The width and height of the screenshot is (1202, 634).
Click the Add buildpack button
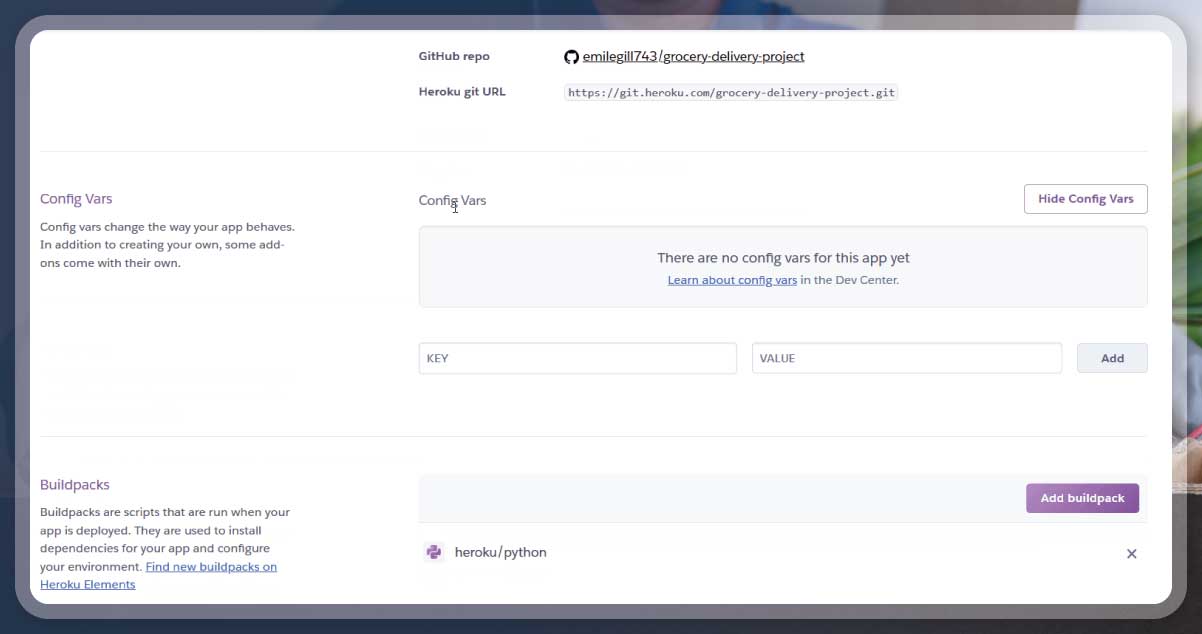(x=1082, y=498)
